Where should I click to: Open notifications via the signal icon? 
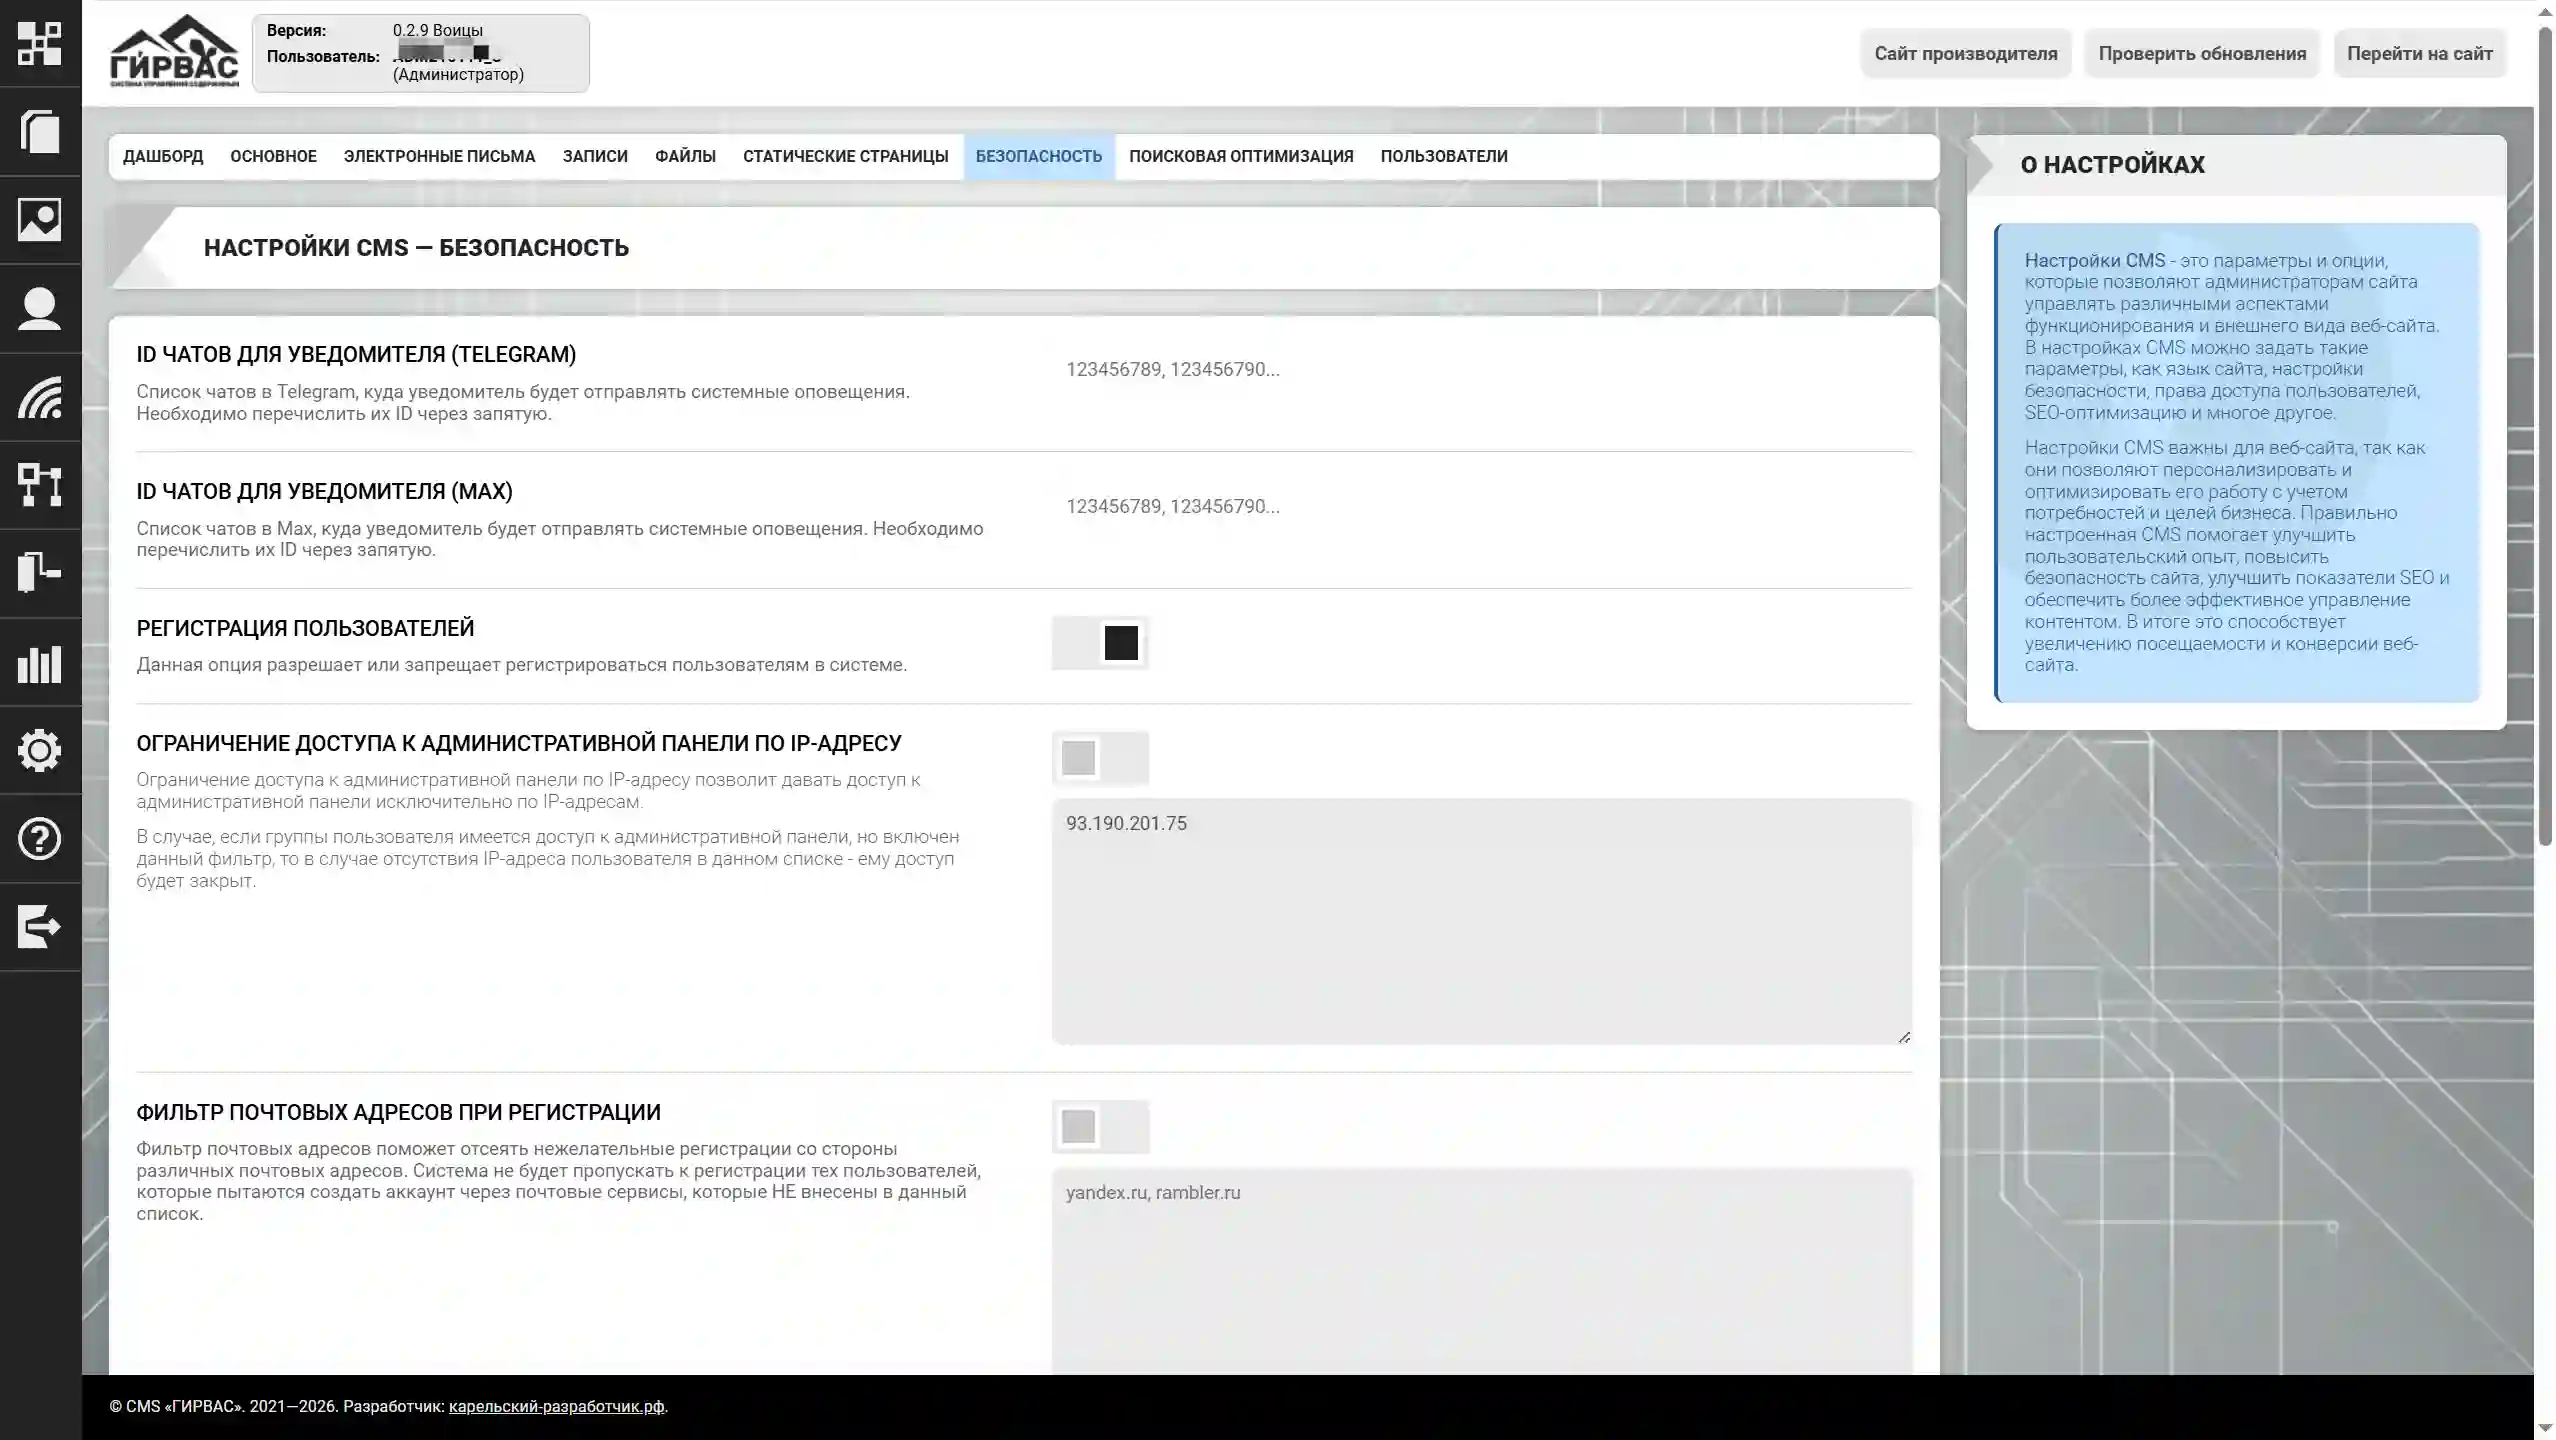pyautogui.click(x=40, y=398)
